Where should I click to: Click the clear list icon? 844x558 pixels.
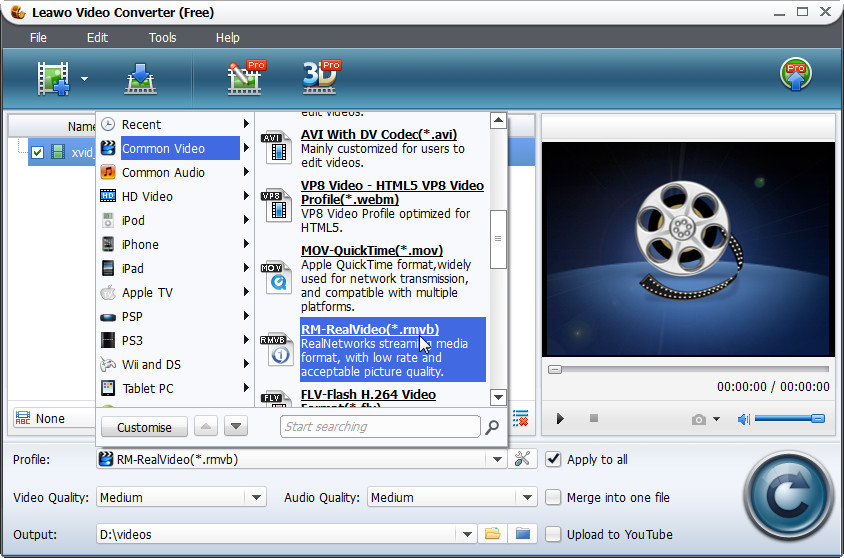pos(520,418)
